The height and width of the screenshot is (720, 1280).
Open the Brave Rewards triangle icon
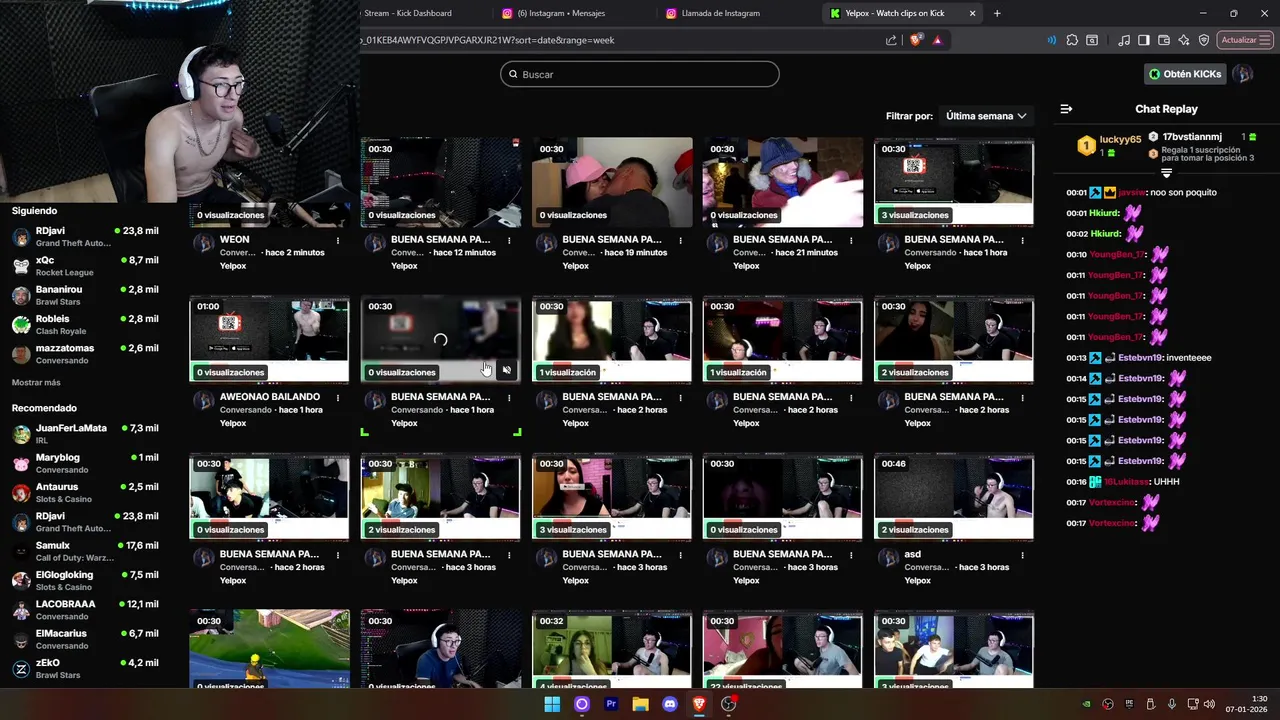[937, 40]
